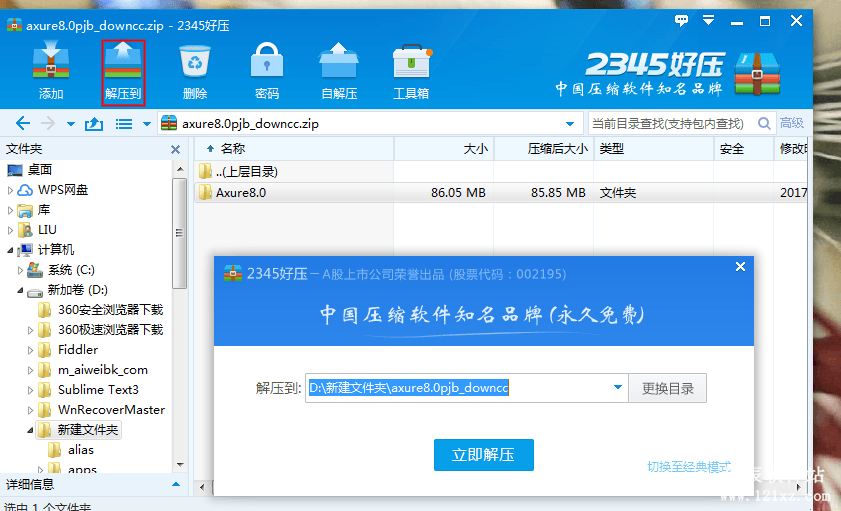Open the 工具箱 (Toolbox) icon
The image size is (841, 511).
(x=411, y=71)
